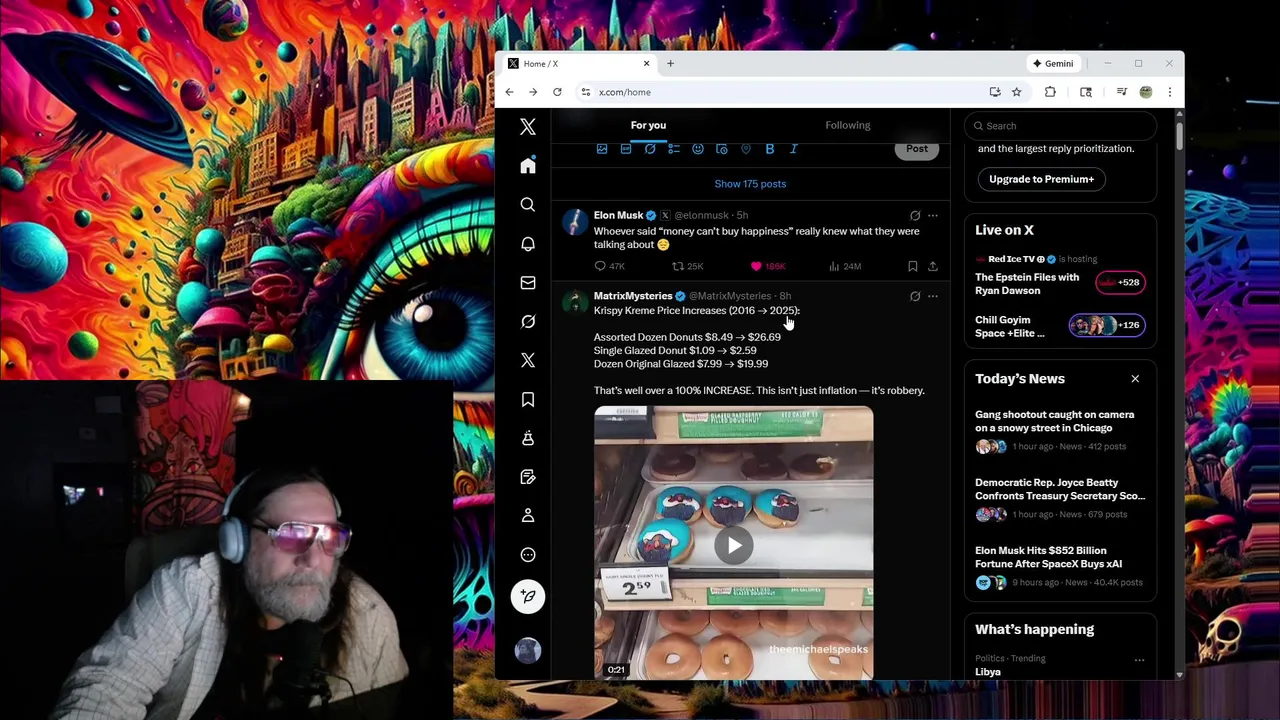
Task: Open Messages envelope icon
Action: coord(528,283)
